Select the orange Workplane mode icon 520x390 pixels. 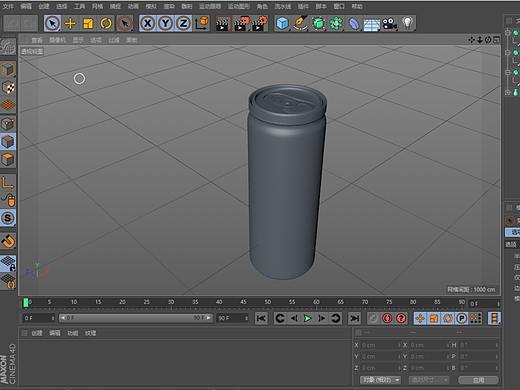click(x=8, y=106)
